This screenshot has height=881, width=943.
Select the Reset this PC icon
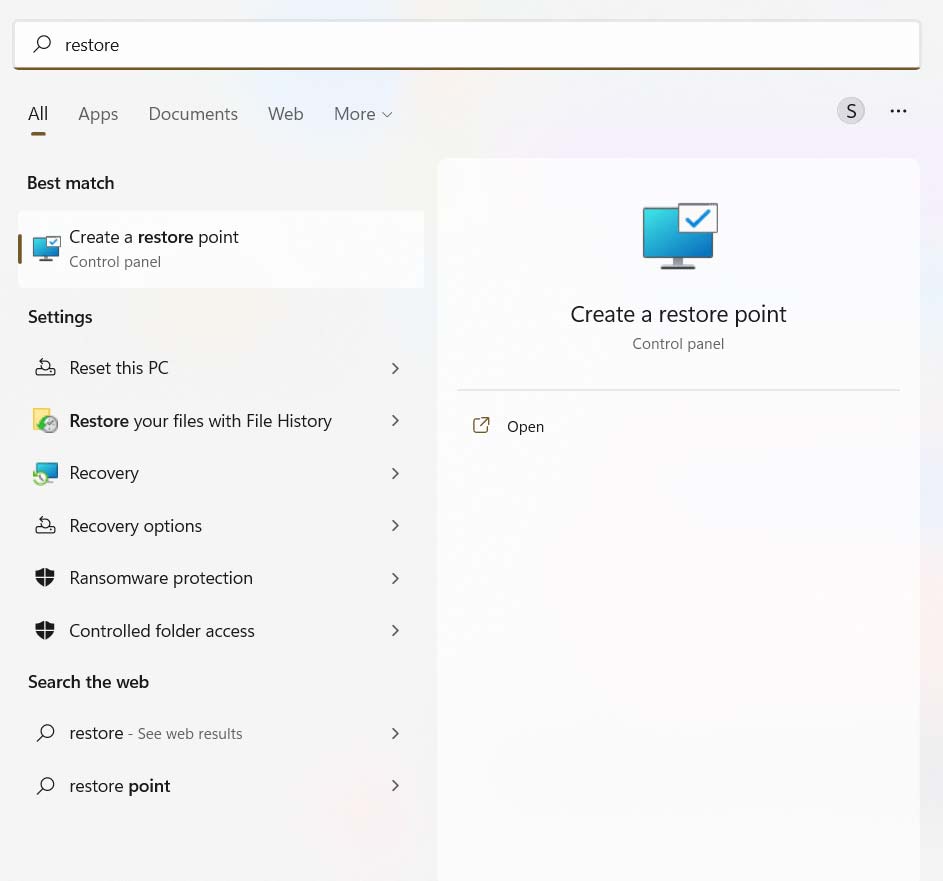pyautogui.click(x=45, y=367)
